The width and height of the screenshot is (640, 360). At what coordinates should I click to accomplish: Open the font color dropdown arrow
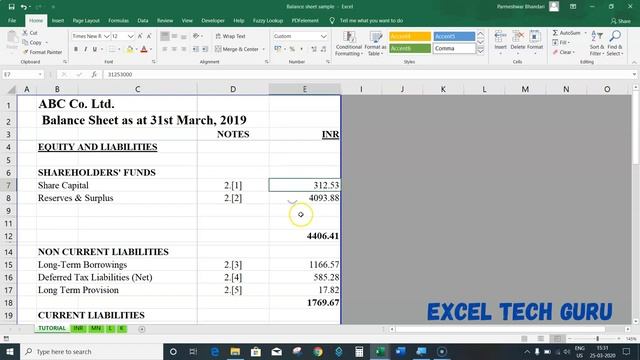(x=151, y=49)
